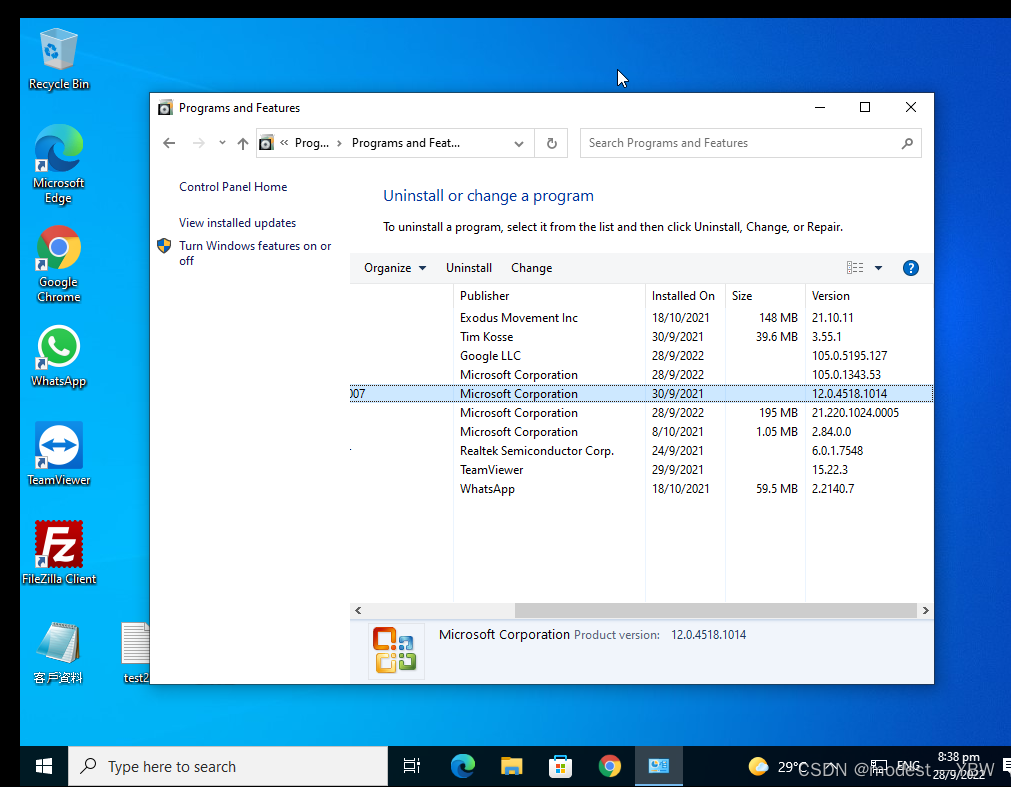1011x787 pixels.
Task: Click the Forward navigation arrow
Action: [x=199, y=143]
